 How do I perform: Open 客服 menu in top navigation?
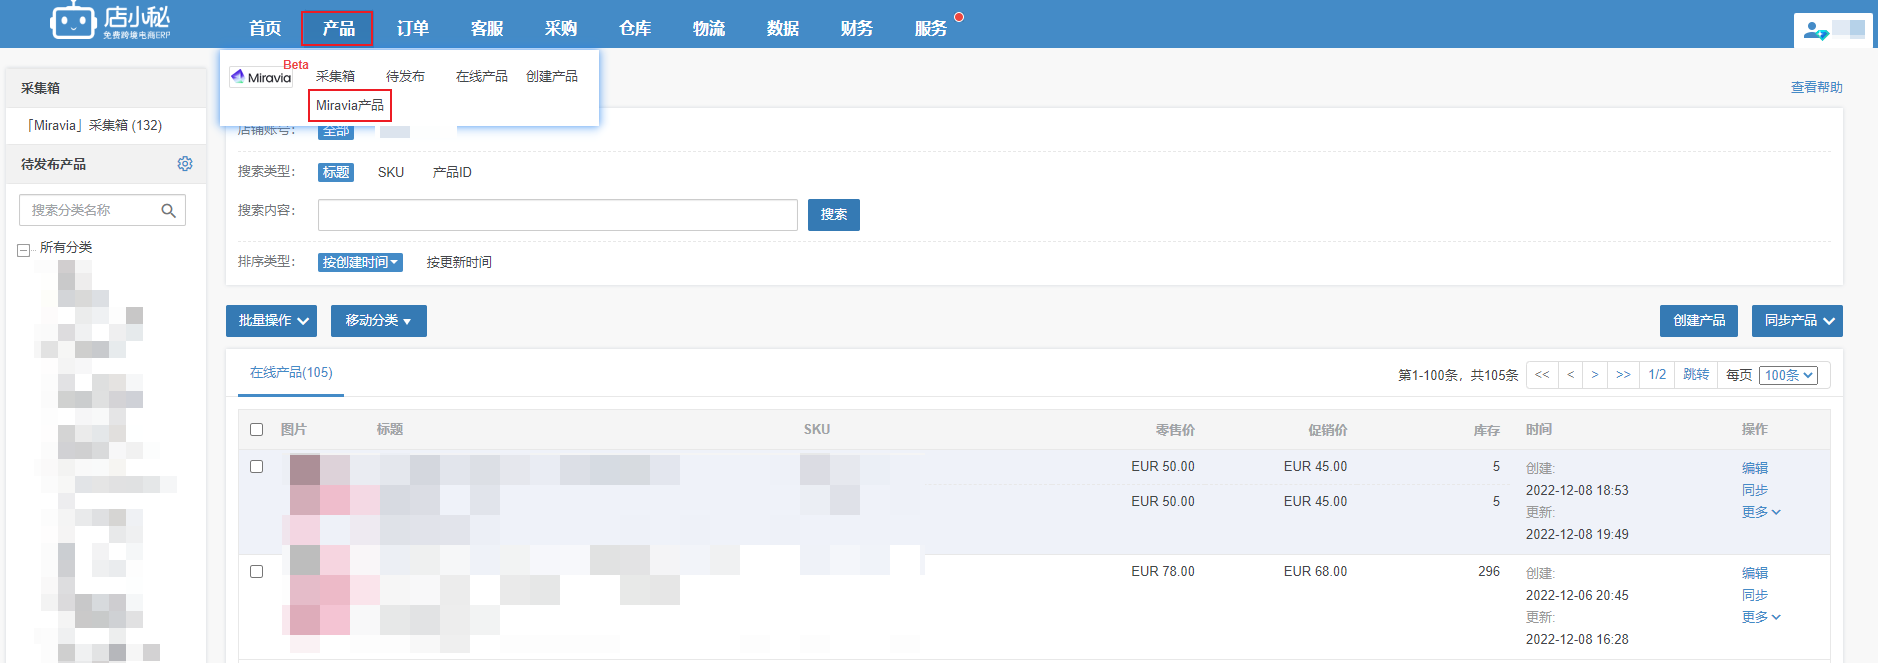pyautogui.click(x=487, y=28)
